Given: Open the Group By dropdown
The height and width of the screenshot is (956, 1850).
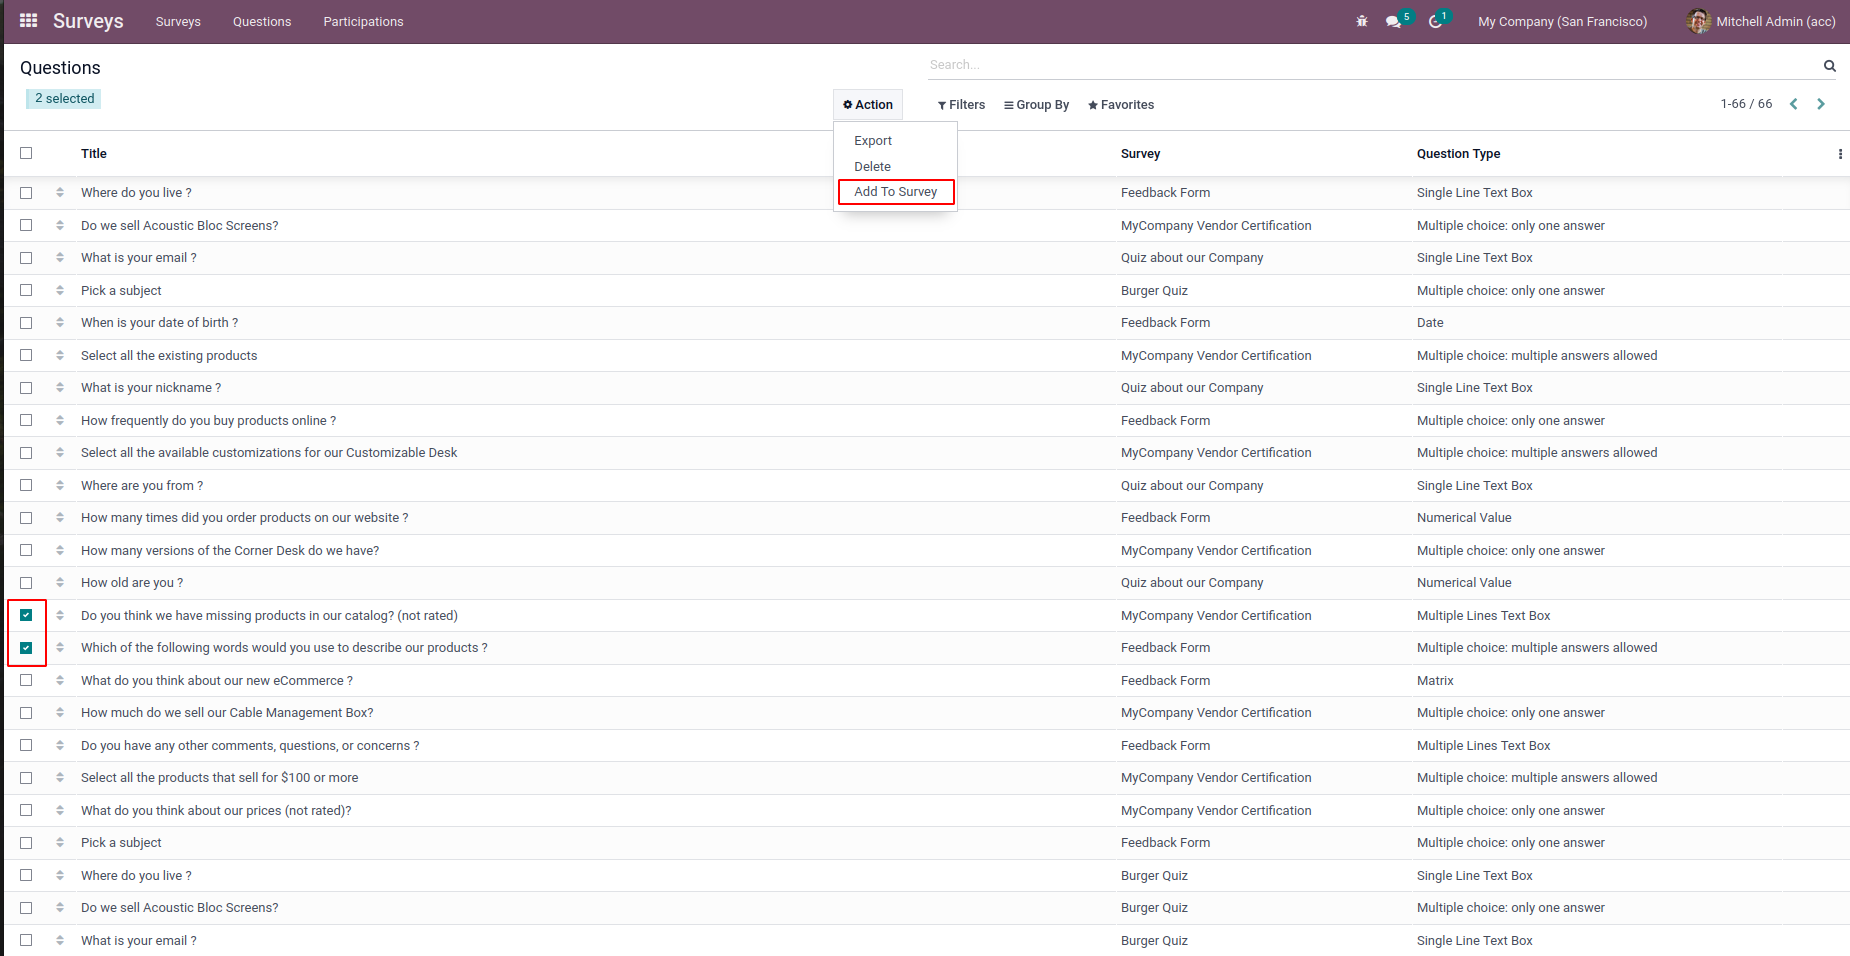Looking at the screenshot, I should 1037,105.
